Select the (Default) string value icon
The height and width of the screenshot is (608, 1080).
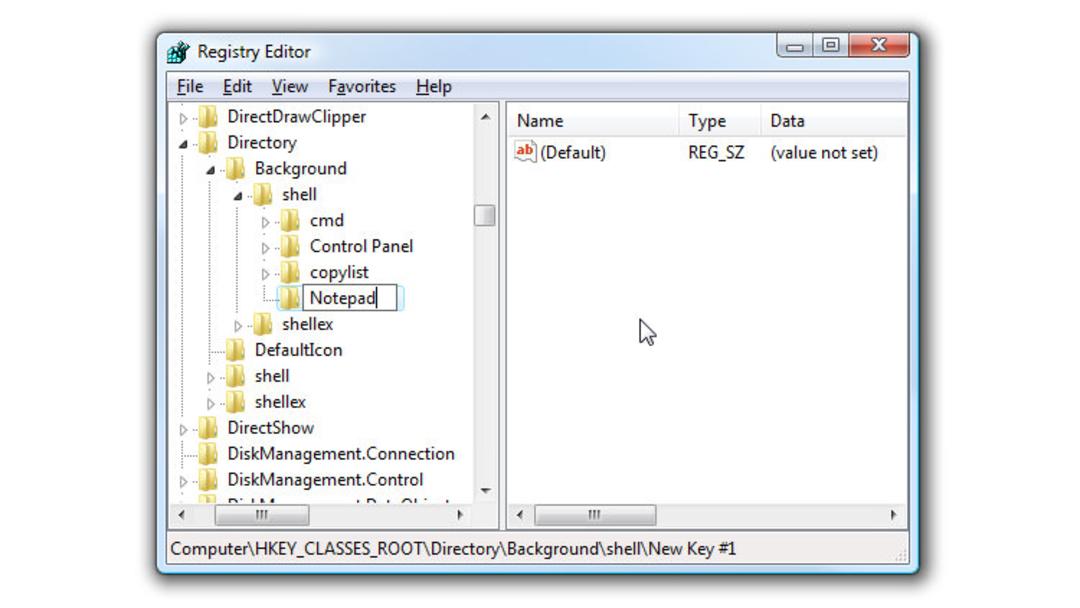[525, 151]
